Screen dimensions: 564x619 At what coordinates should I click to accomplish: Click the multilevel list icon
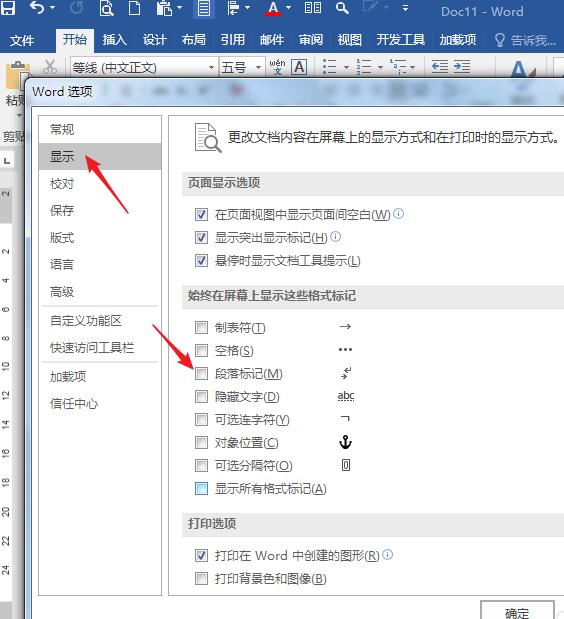click(x=398, y=67)
